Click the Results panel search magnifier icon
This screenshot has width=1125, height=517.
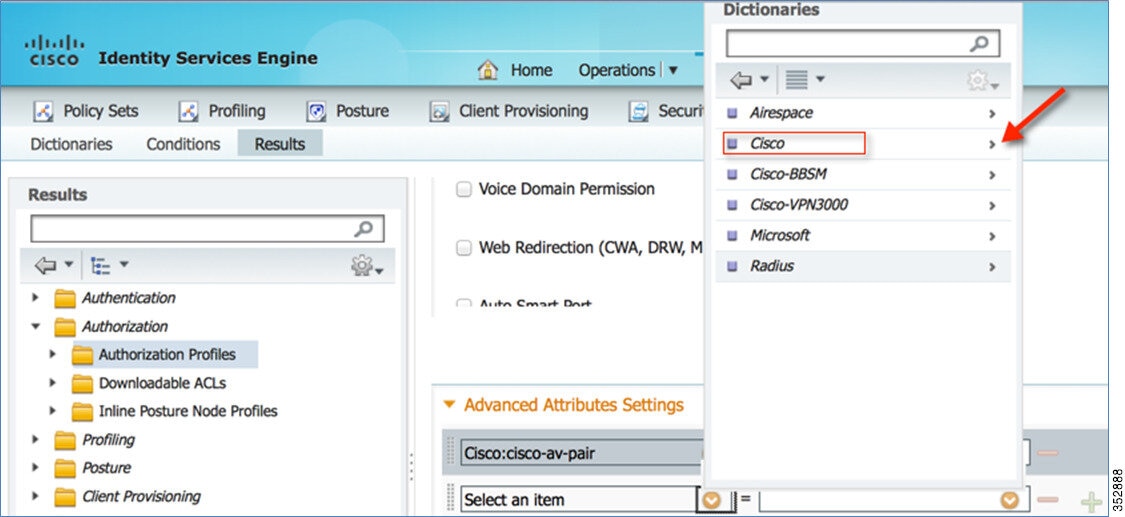click(x=364, y=229)
